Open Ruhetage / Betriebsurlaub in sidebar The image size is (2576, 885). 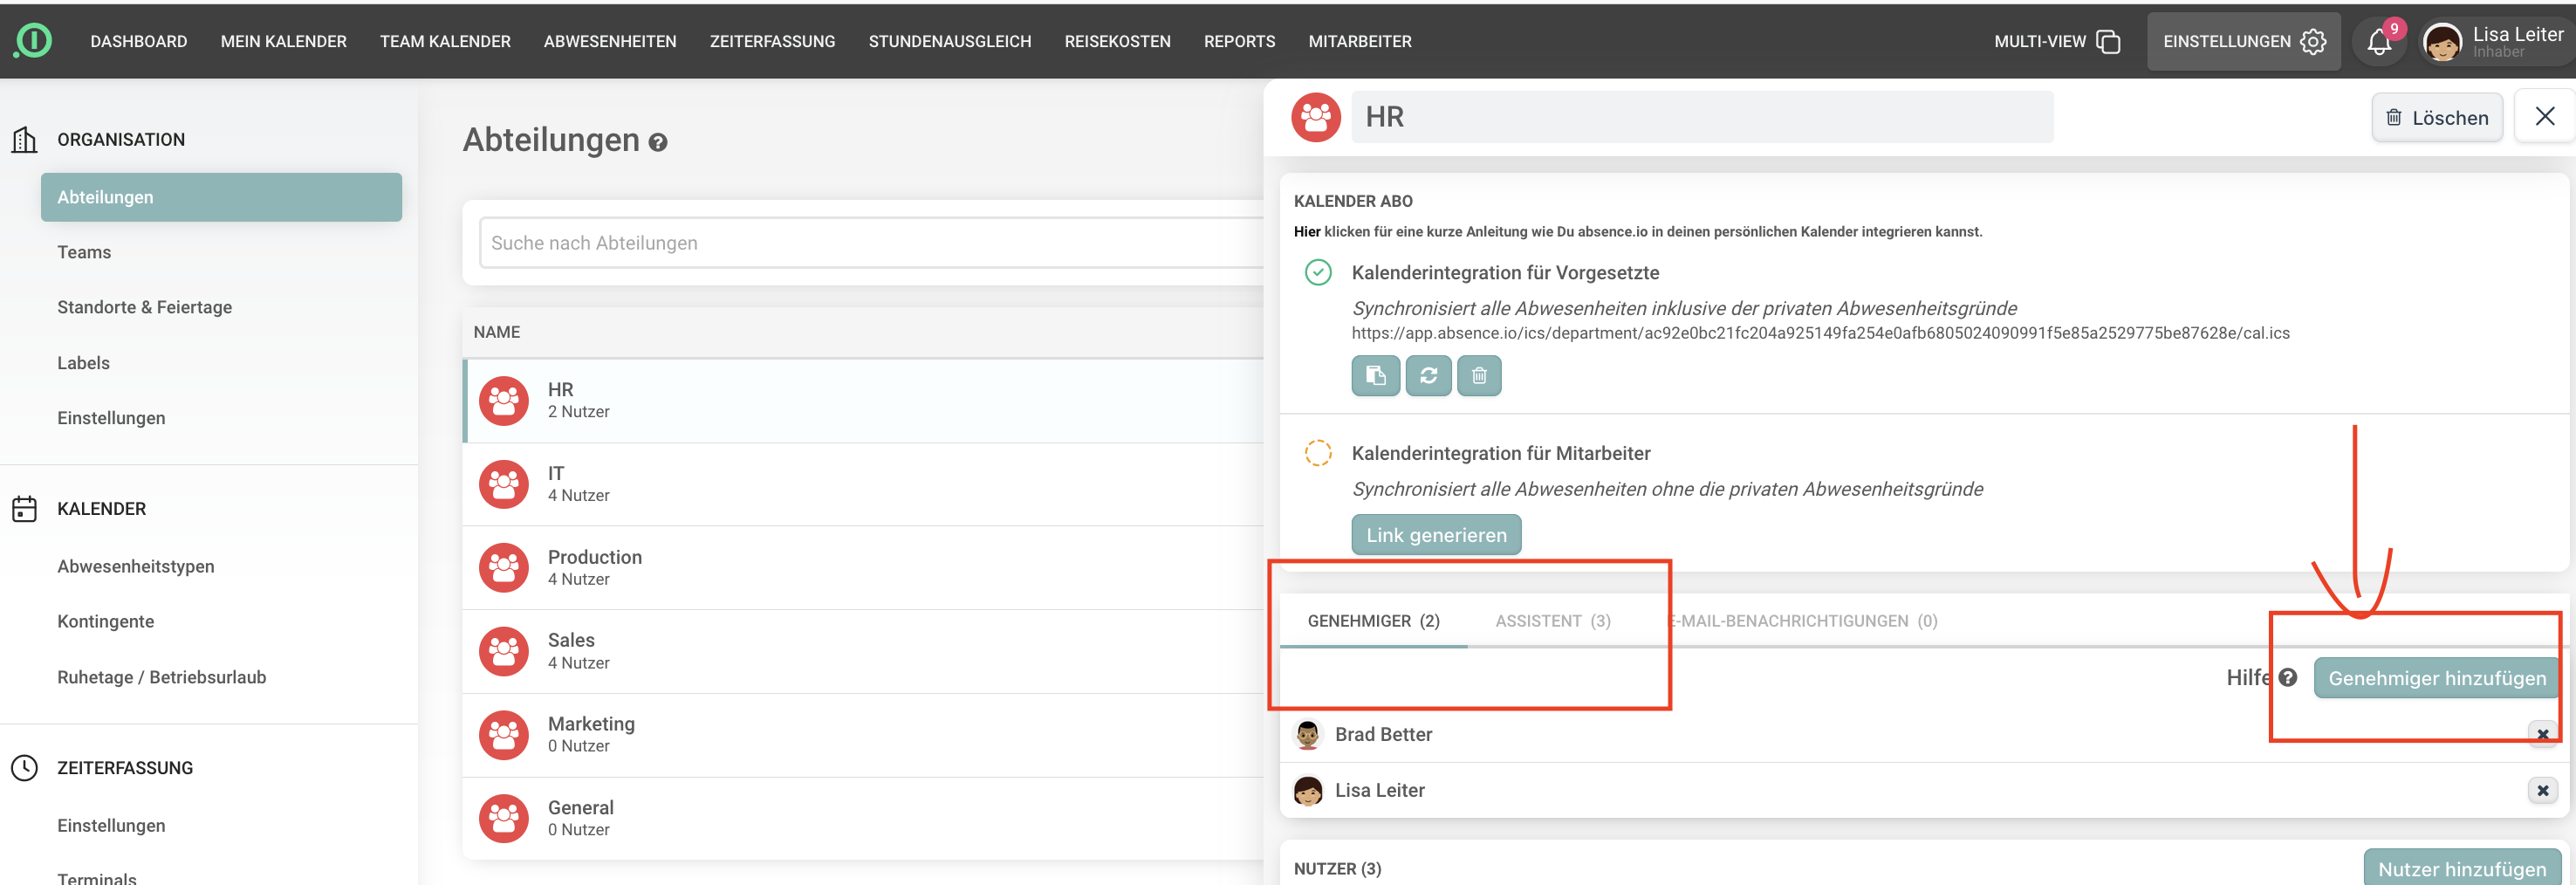[161, 677]
